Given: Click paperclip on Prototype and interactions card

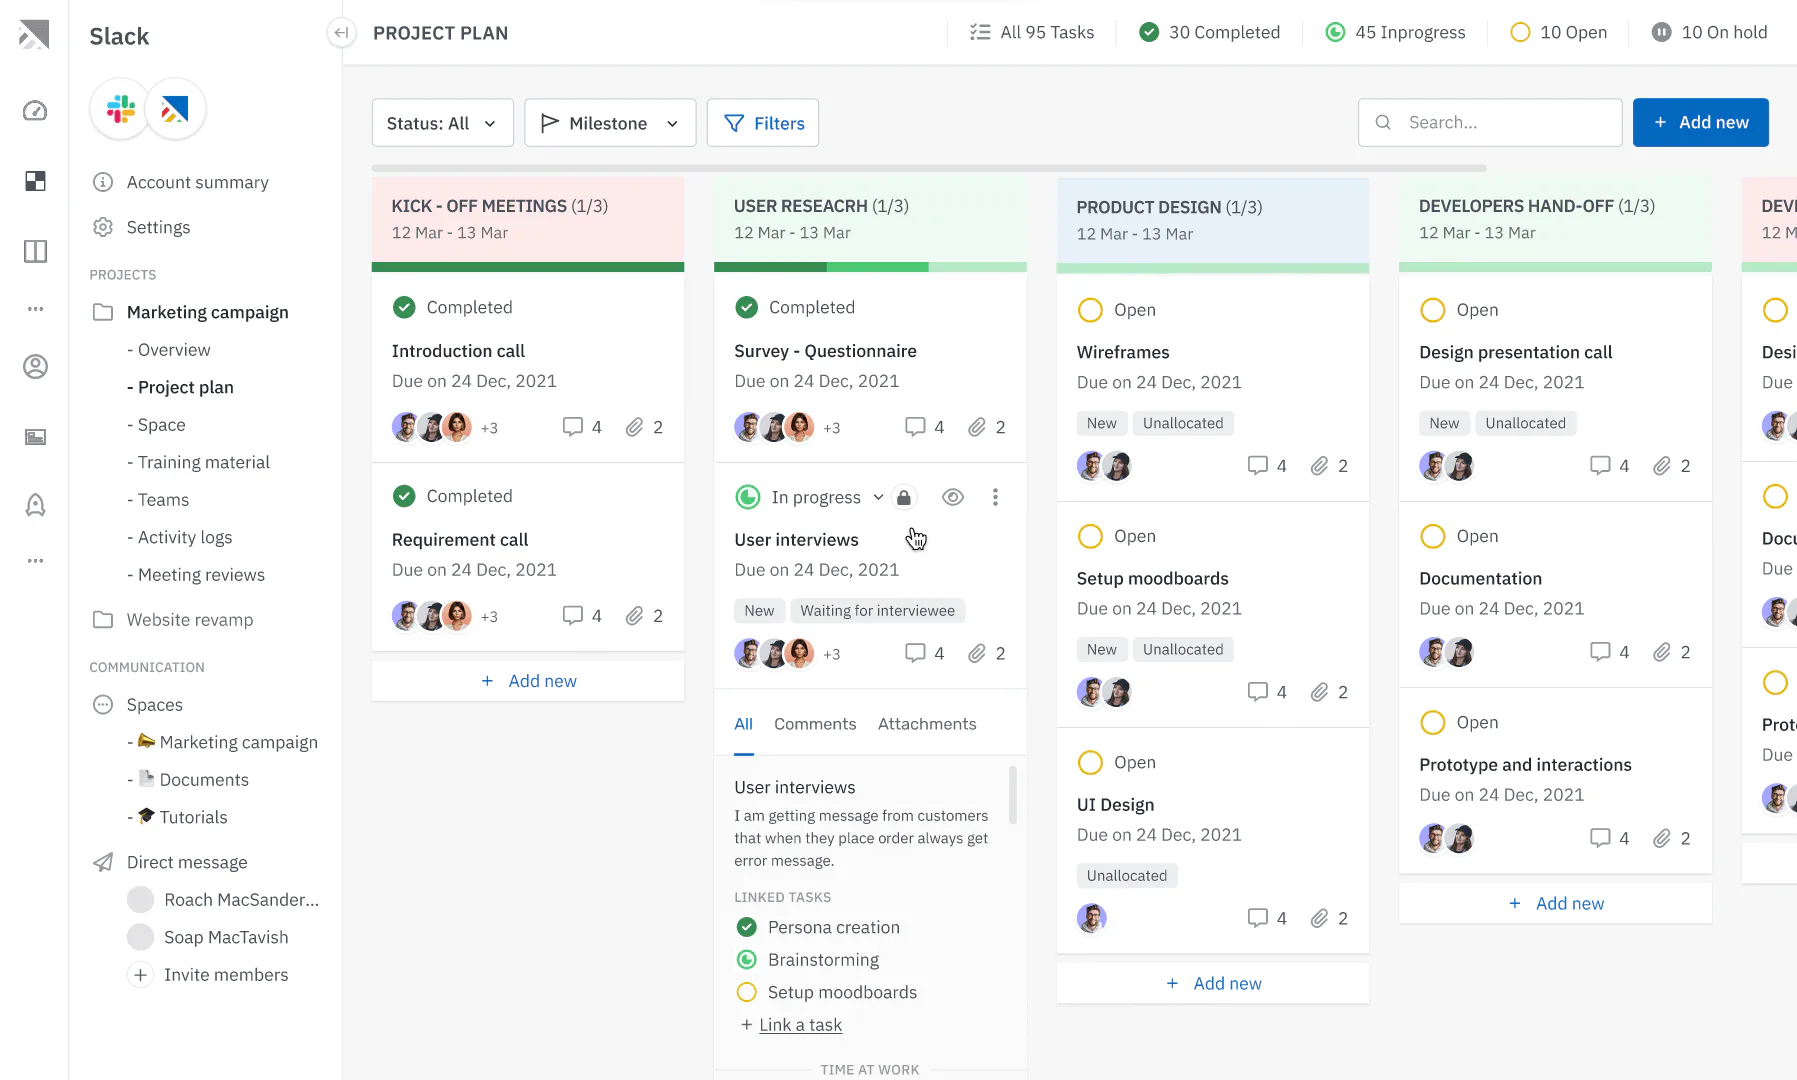Looking at the screenshot, I should (1662, 838).
